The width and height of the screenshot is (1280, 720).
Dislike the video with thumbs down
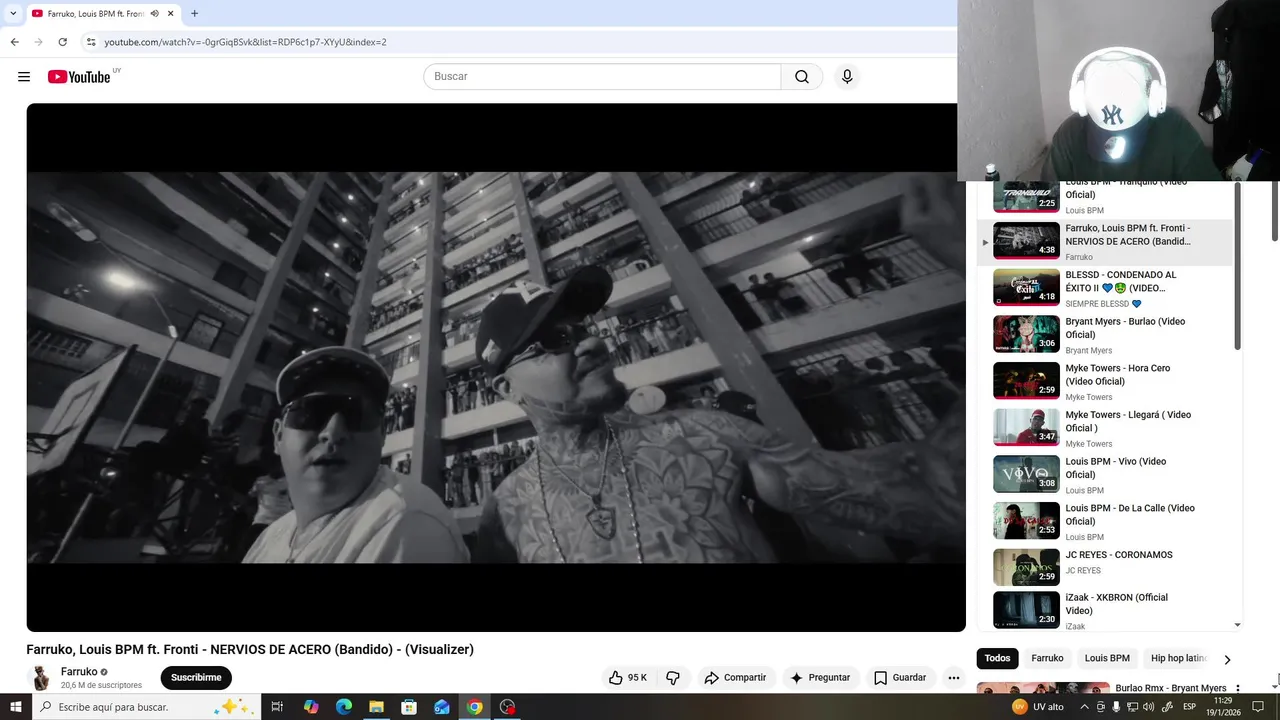[x=673, y=677]
